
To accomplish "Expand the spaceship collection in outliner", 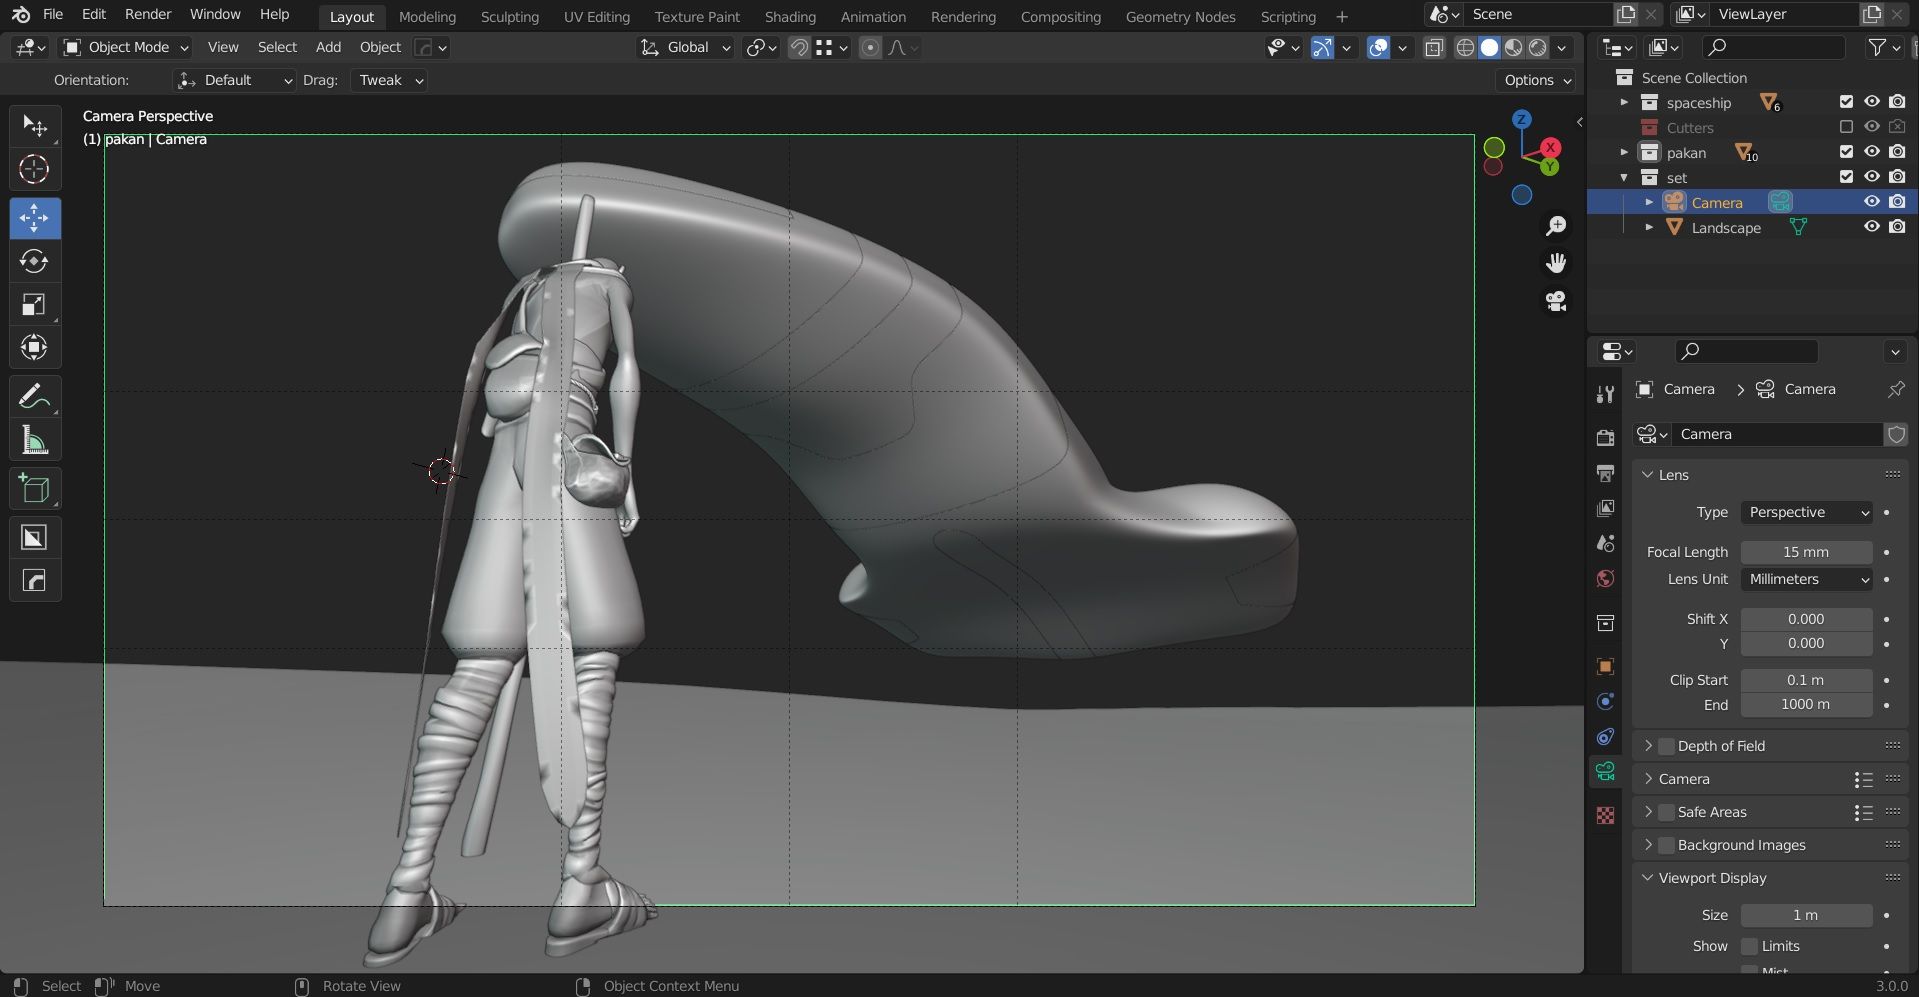I will pos(1624,103).
